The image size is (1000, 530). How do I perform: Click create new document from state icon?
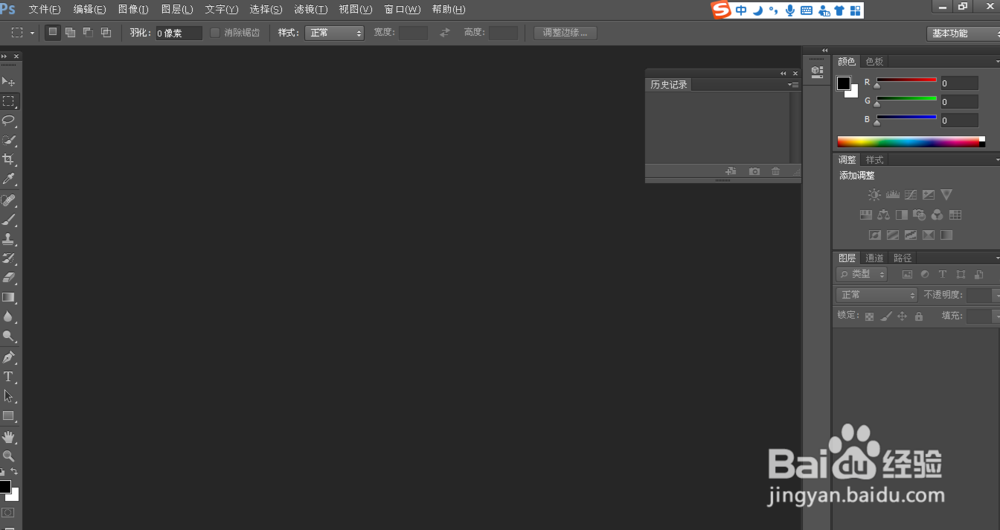pyautogui.click(x=731, y=171)
